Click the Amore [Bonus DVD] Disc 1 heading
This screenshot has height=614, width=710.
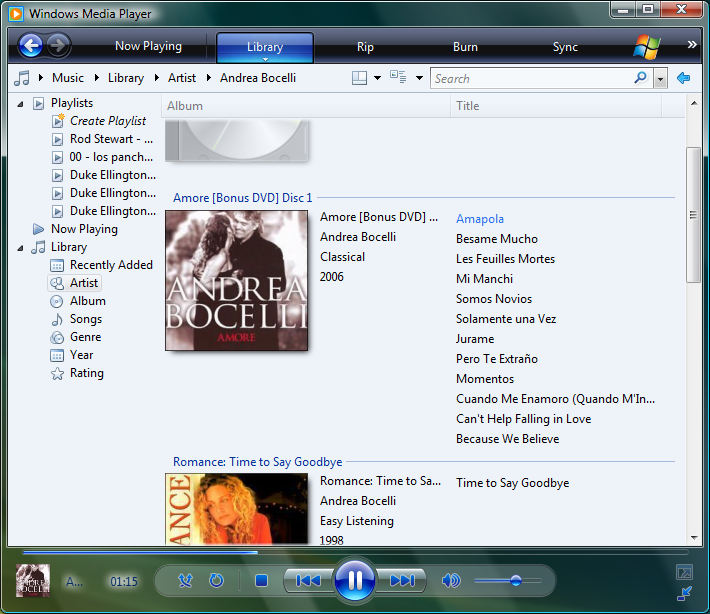coord(243,198)
